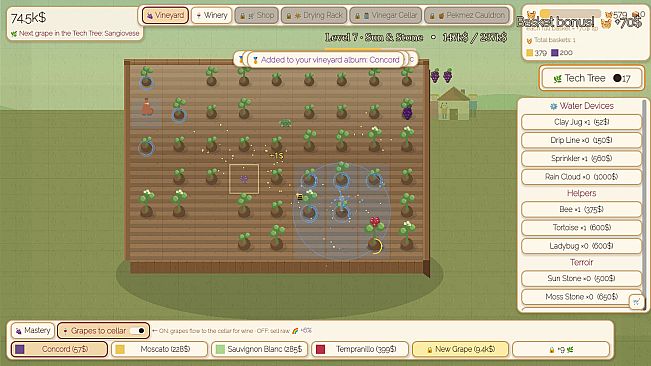651x366 pixels.
Task: Buy a Drip Line for 150$
Action: [581, 140]
